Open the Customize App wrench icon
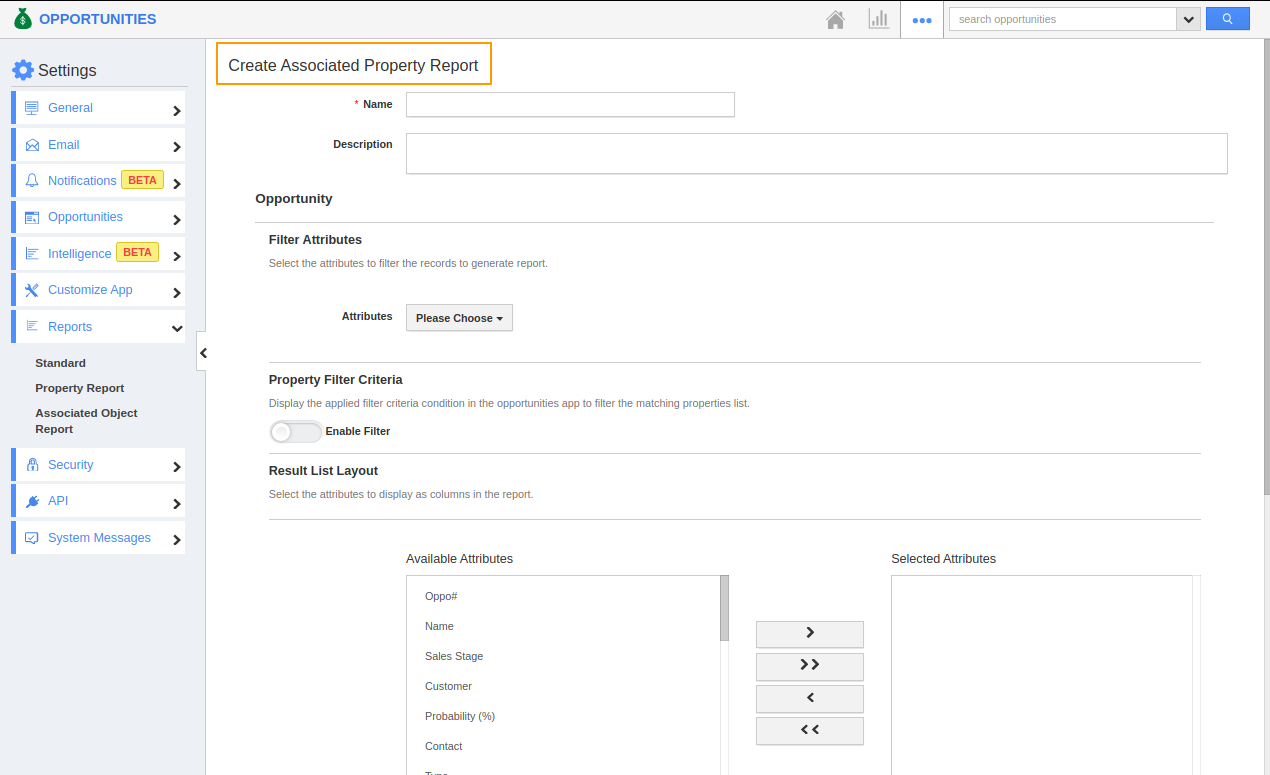Image resolution: width=1270 pixels, height=775 pixels. pos(32,289)
